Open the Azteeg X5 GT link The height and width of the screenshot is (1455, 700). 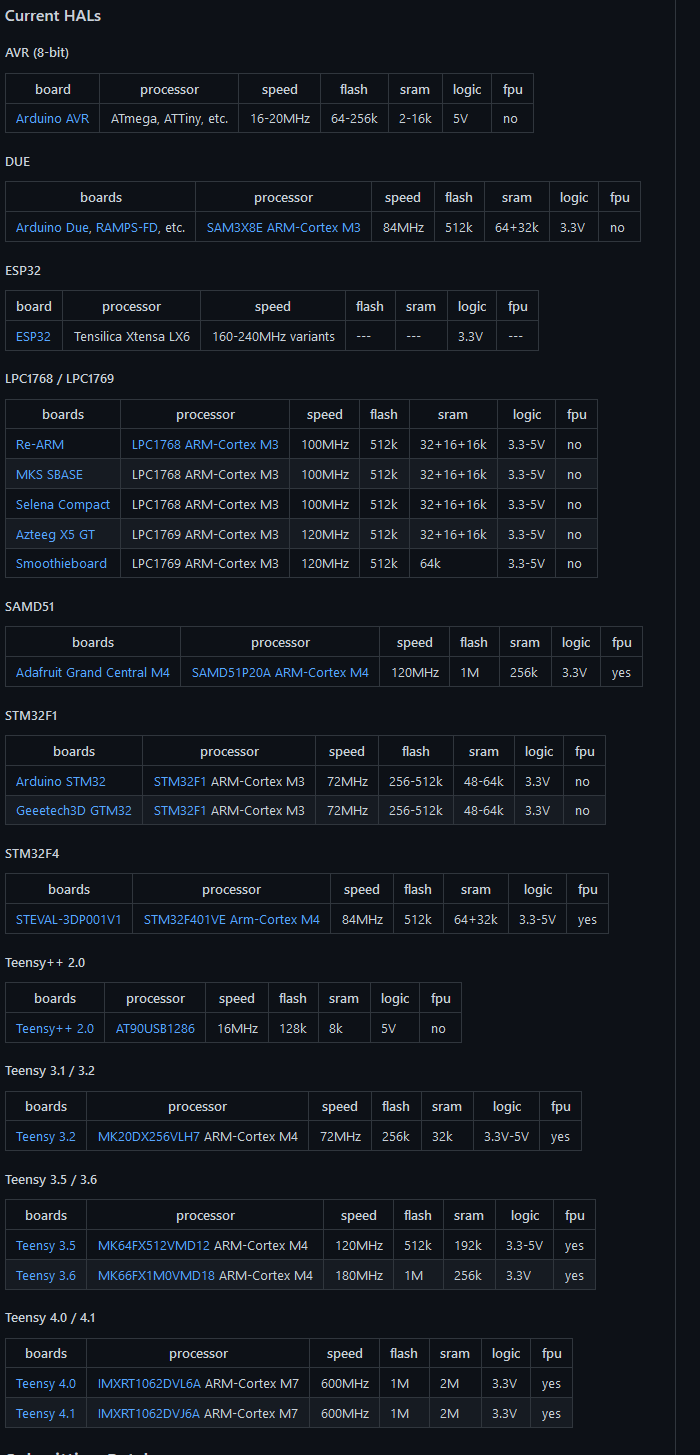55,534
